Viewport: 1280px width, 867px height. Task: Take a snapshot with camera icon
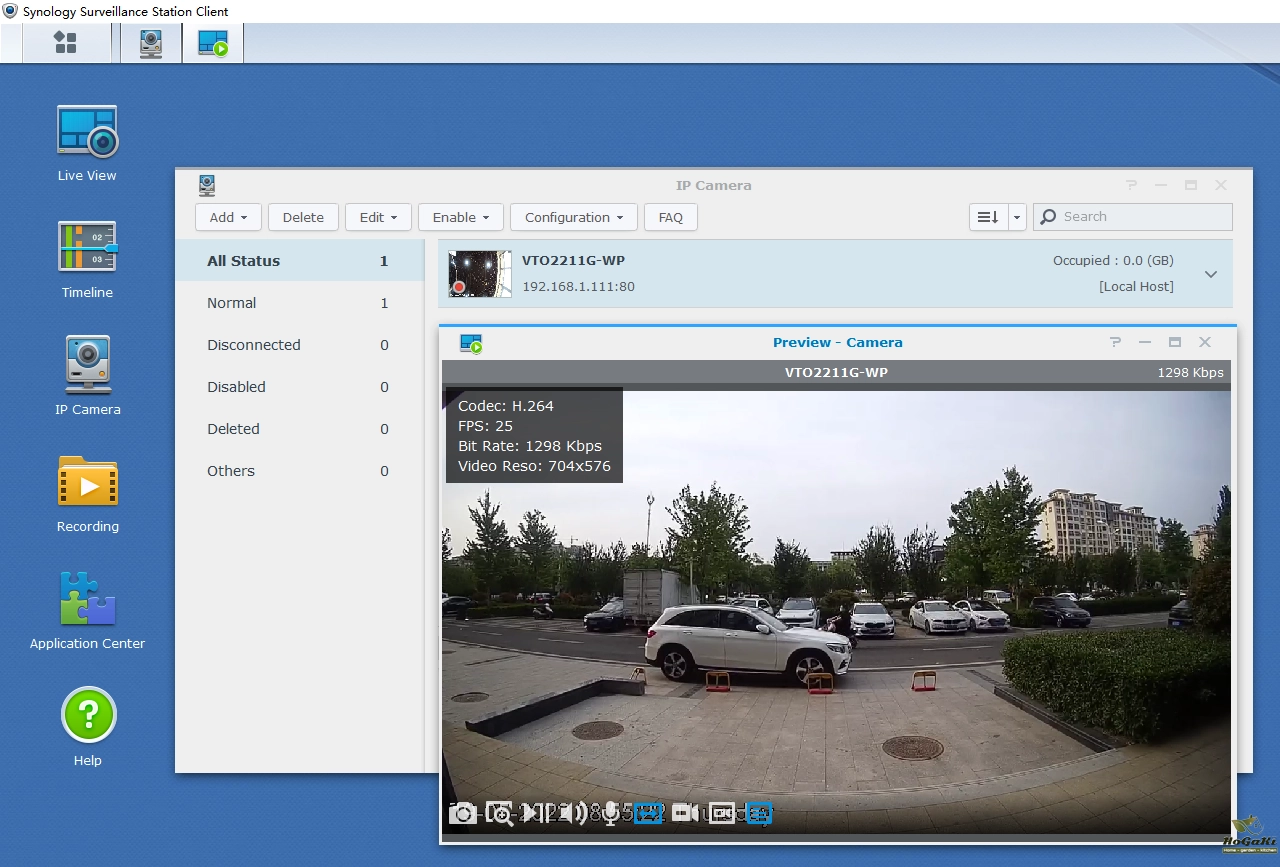(462, 813)
